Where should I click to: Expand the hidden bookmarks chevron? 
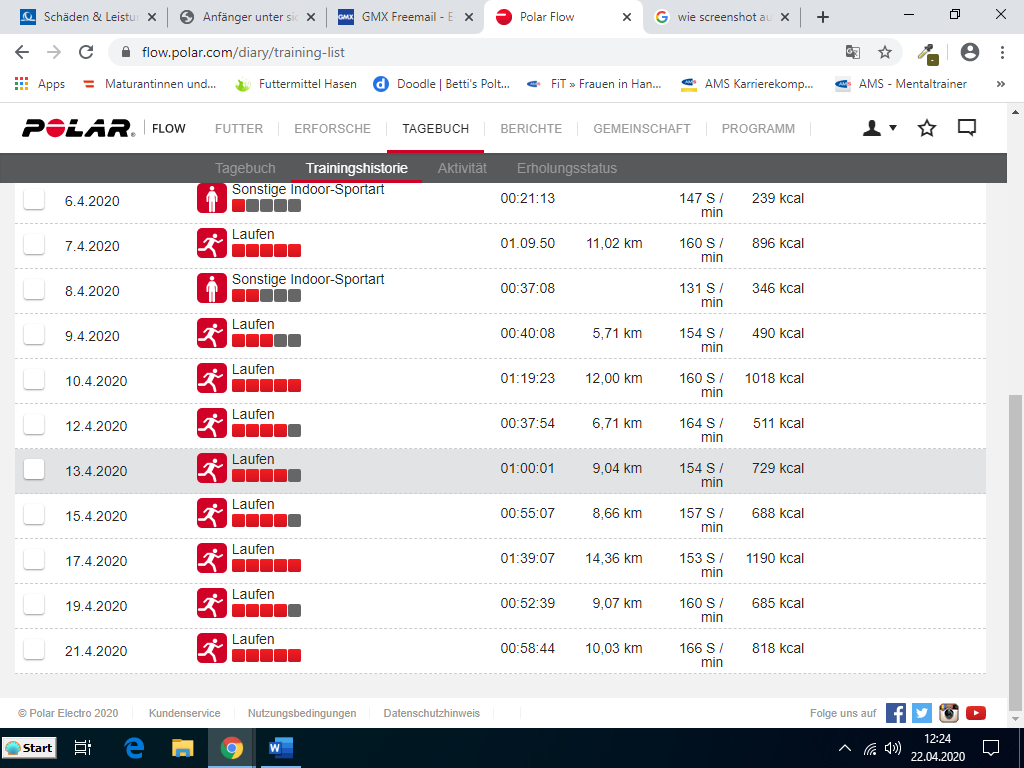coord(1001,85)
